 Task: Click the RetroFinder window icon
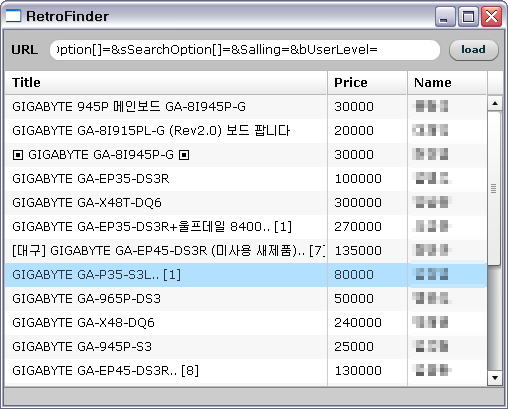(13, 16)
